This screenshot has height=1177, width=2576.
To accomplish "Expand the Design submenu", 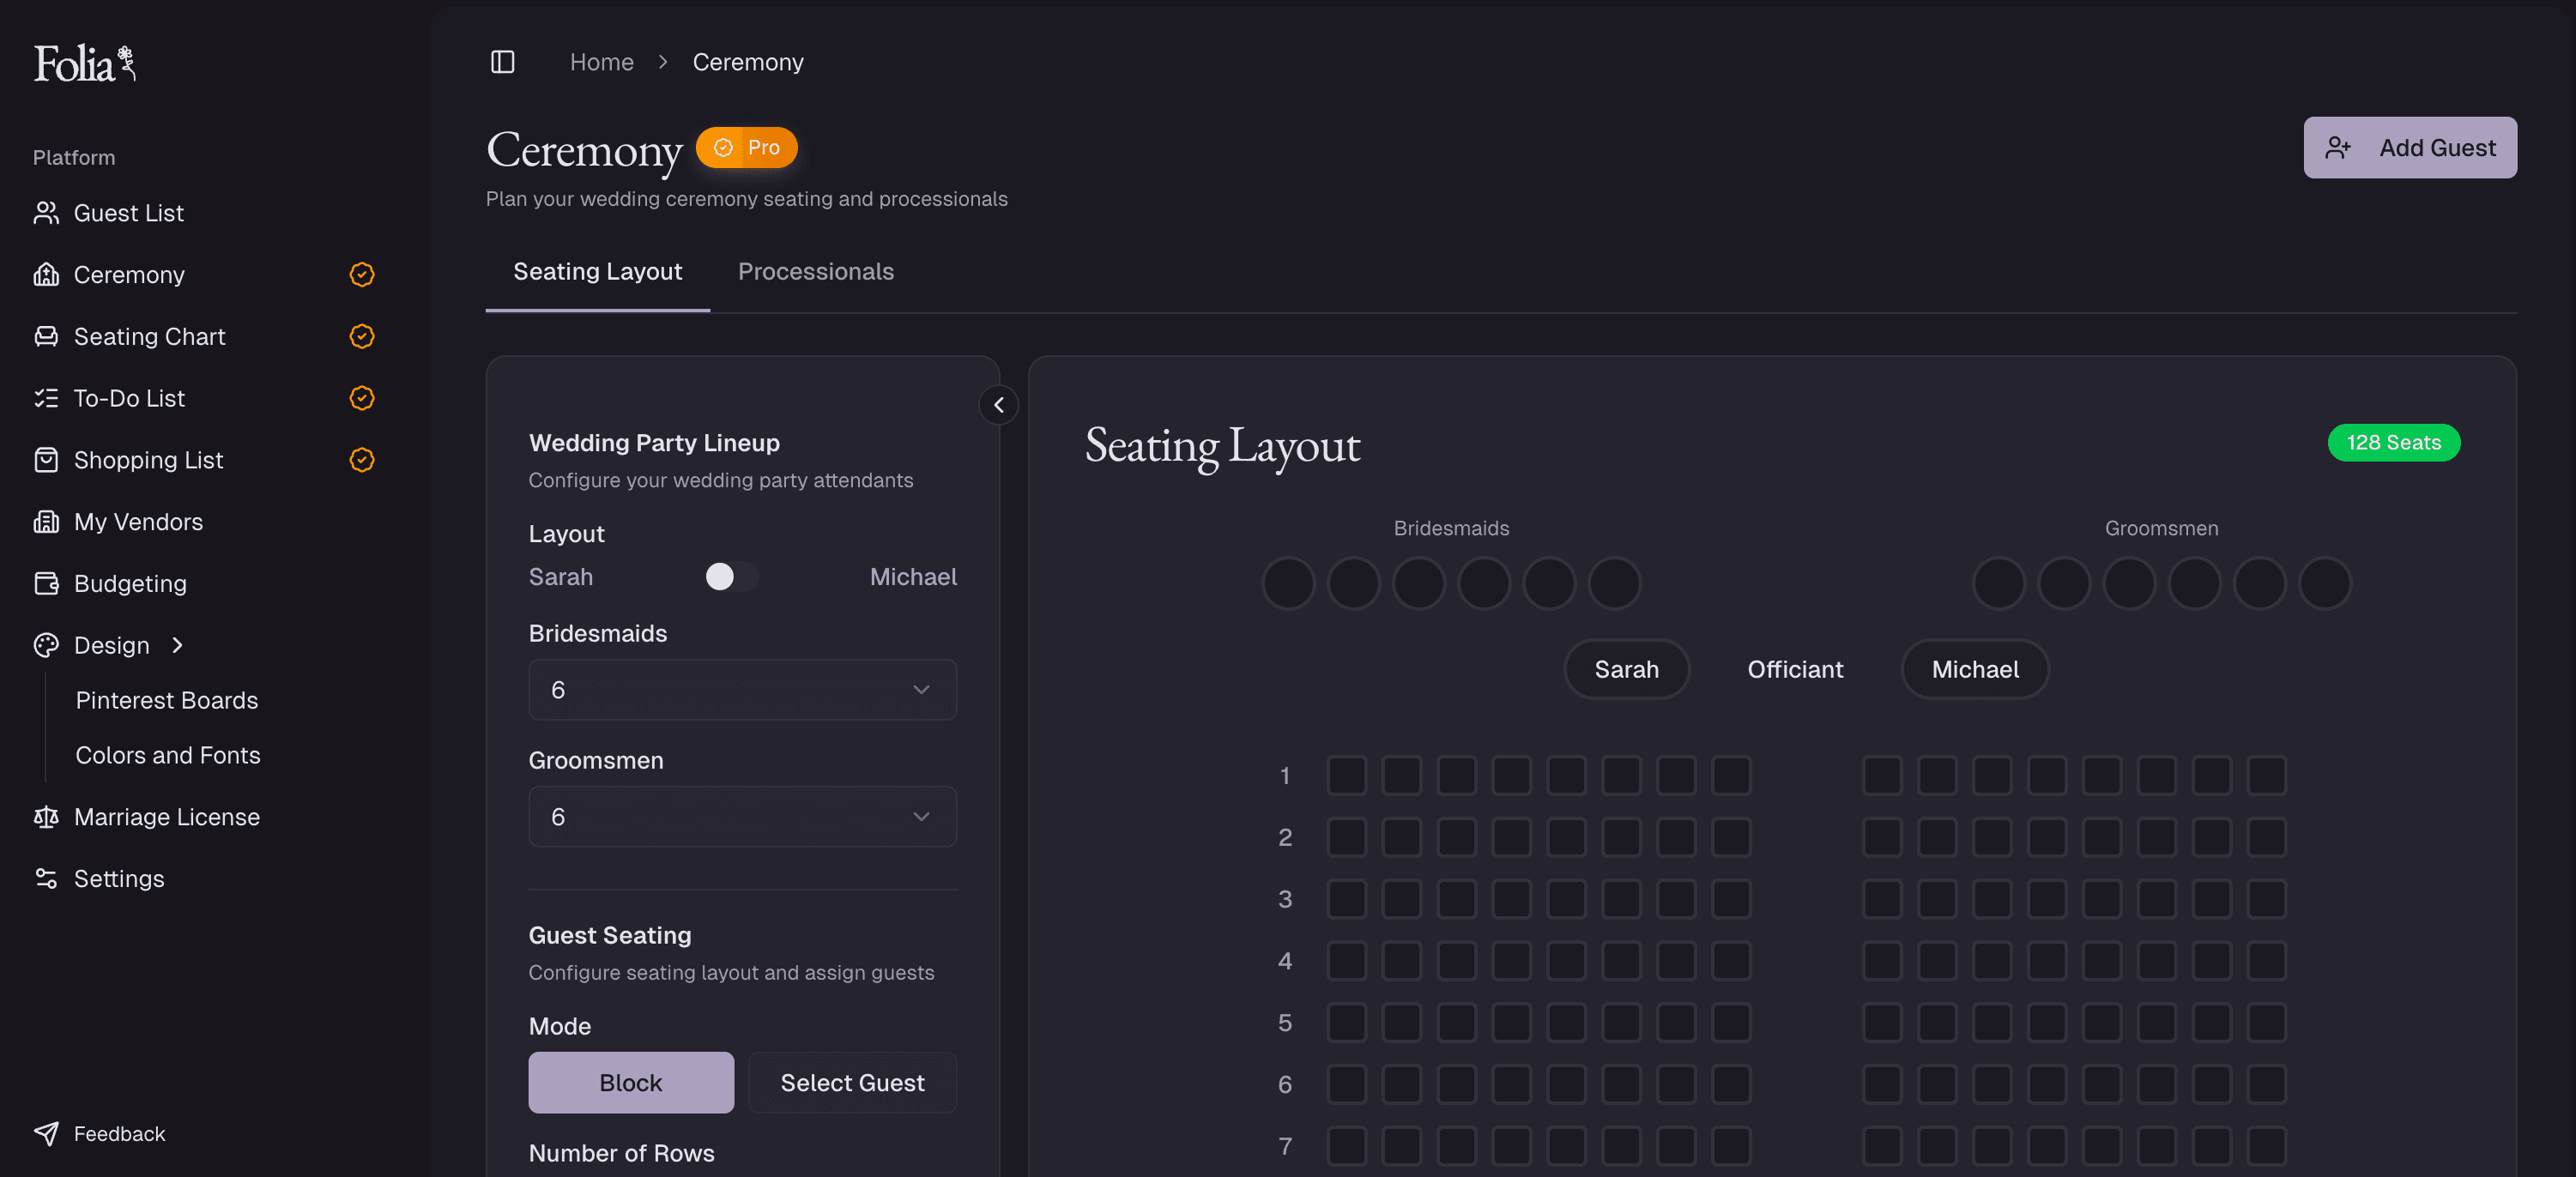I will (x=177, y=645).
